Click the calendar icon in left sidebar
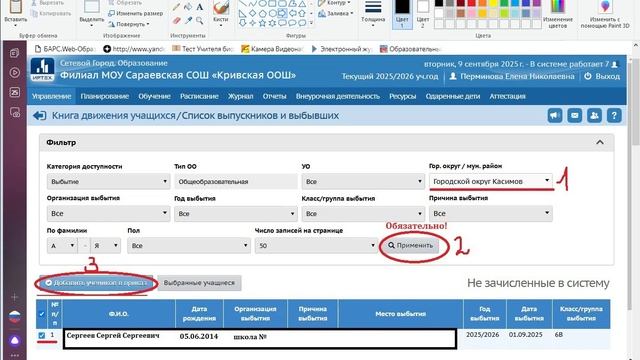640x360 pixels. (x=15, y=92)
